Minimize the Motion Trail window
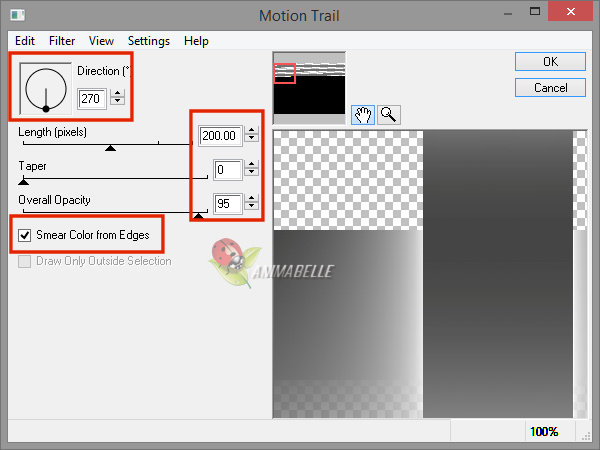 pyautogui.click(x=508, y=13)
